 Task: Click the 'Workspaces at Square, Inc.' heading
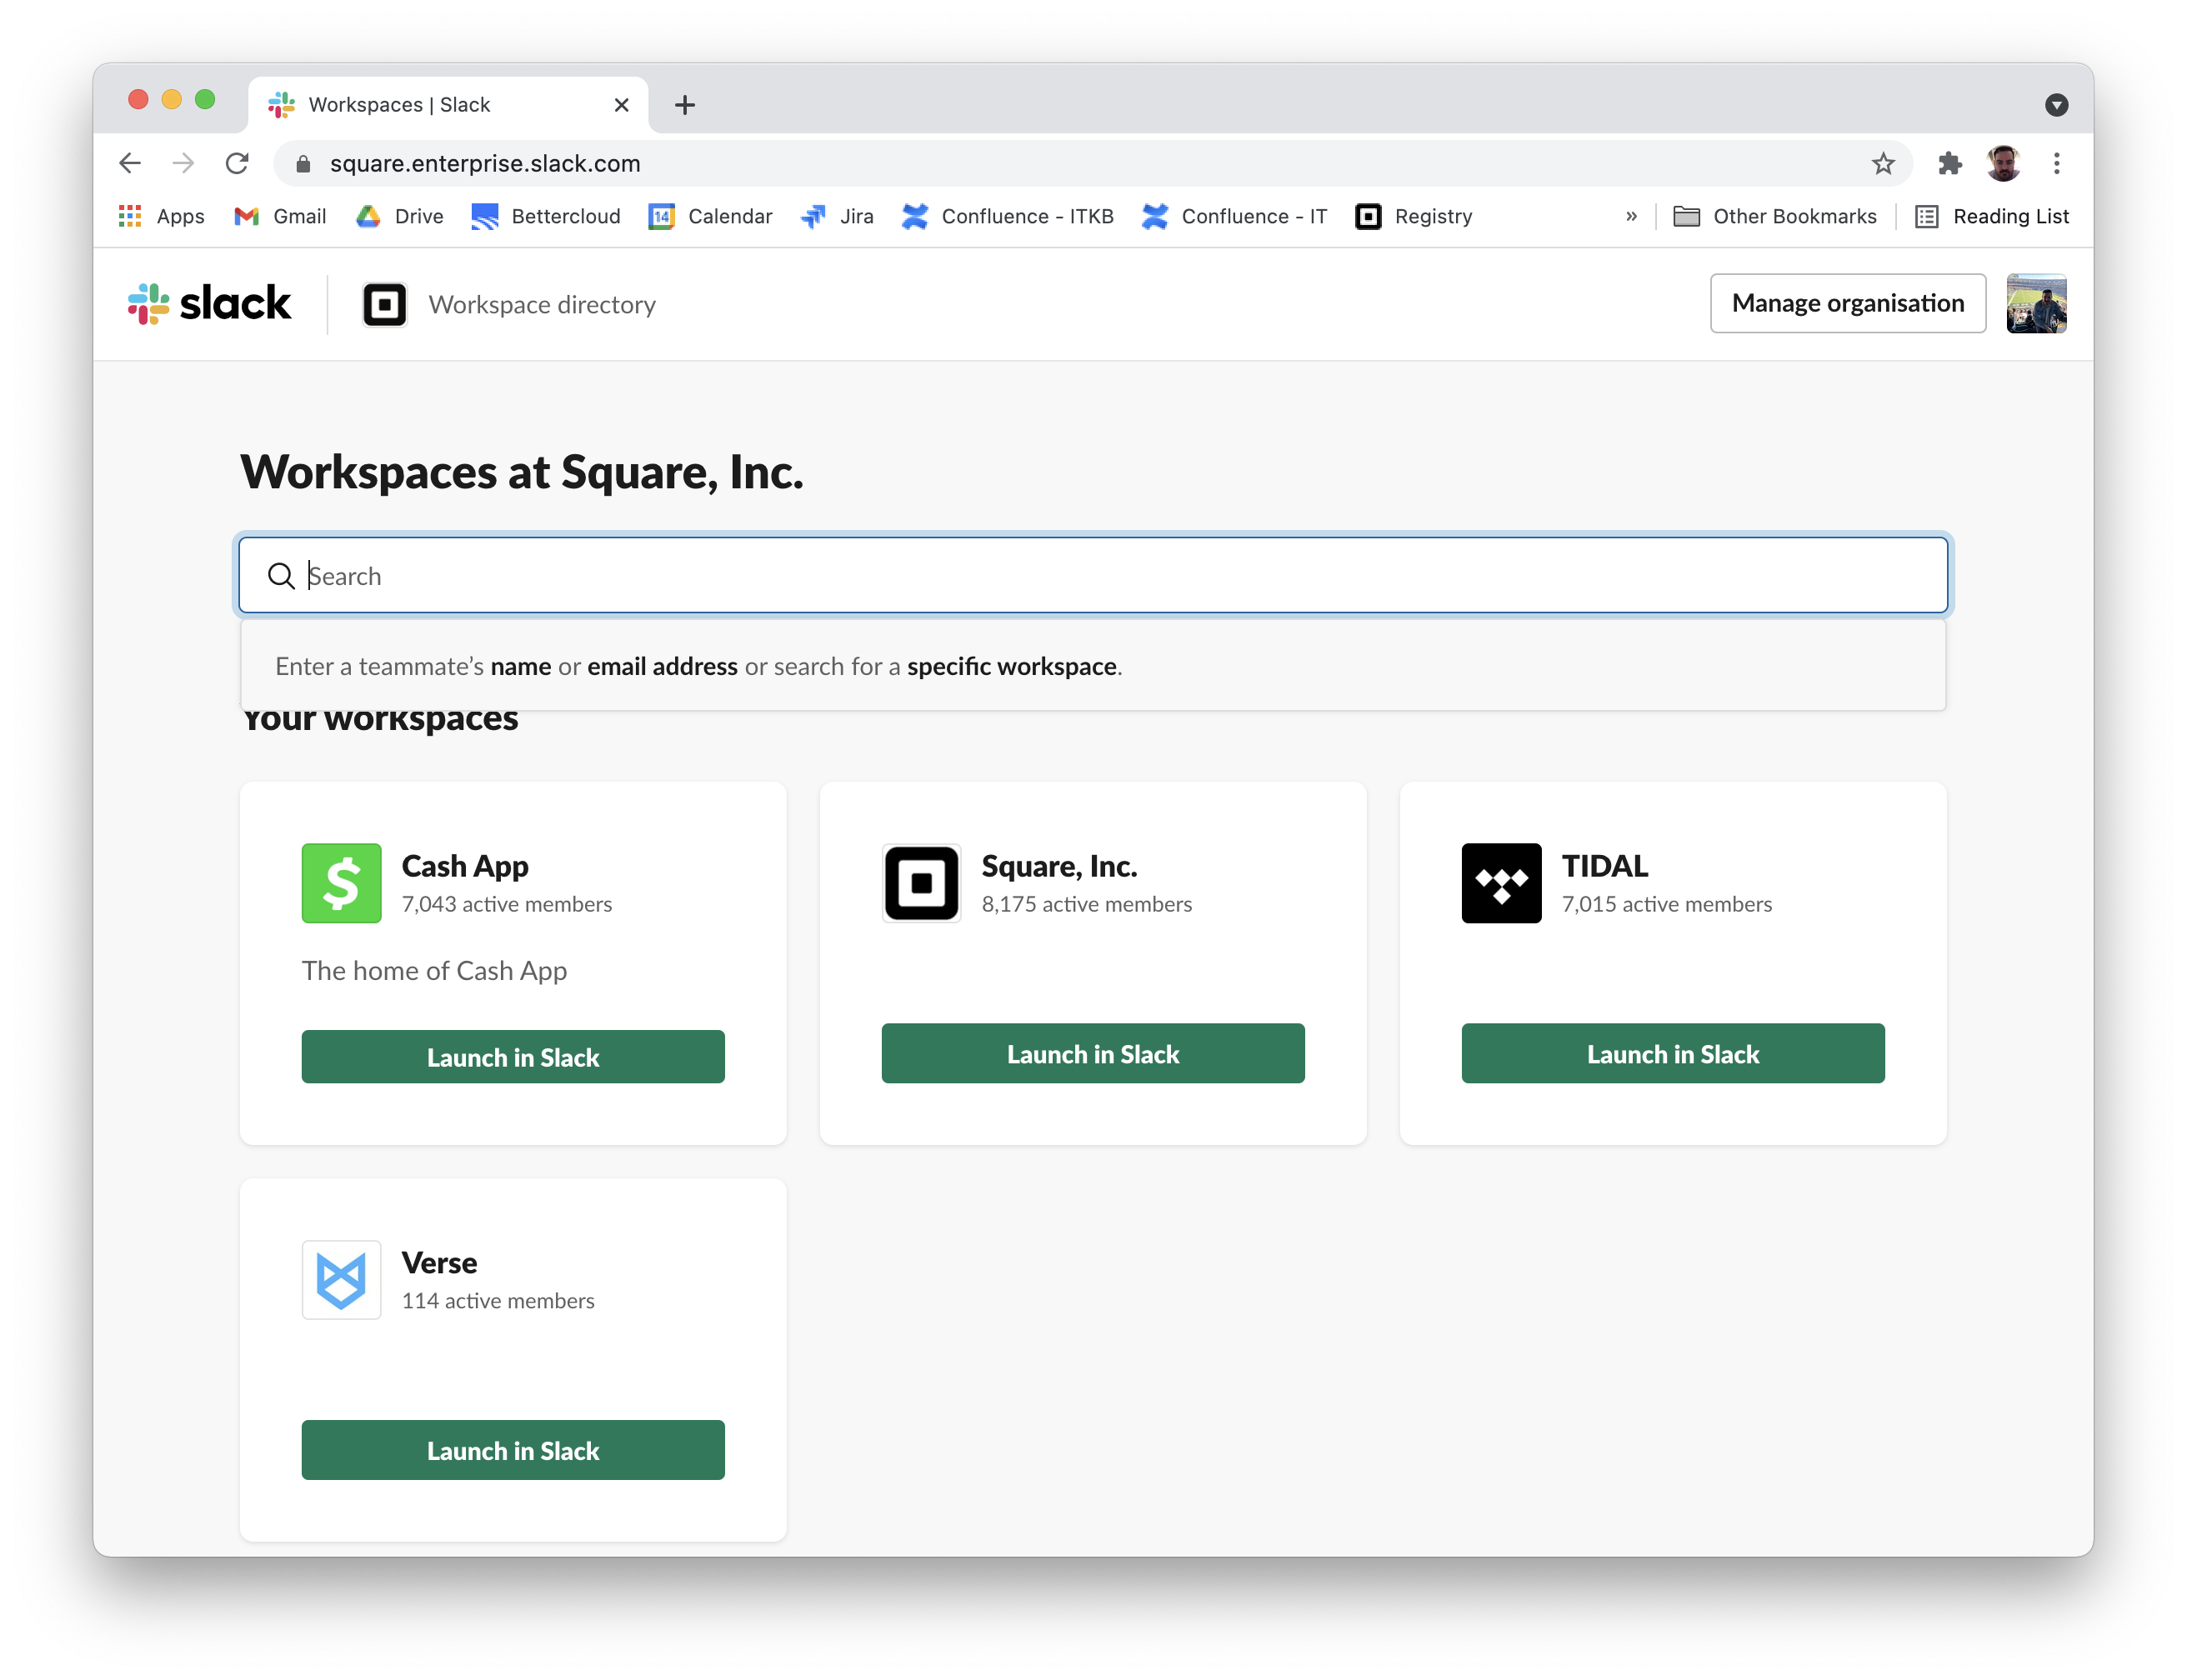522,472
